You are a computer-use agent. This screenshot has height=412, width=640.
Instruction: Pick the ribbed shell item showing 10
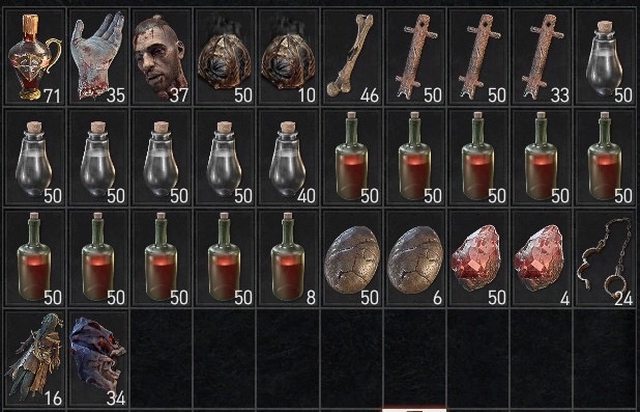pos(288,57)
